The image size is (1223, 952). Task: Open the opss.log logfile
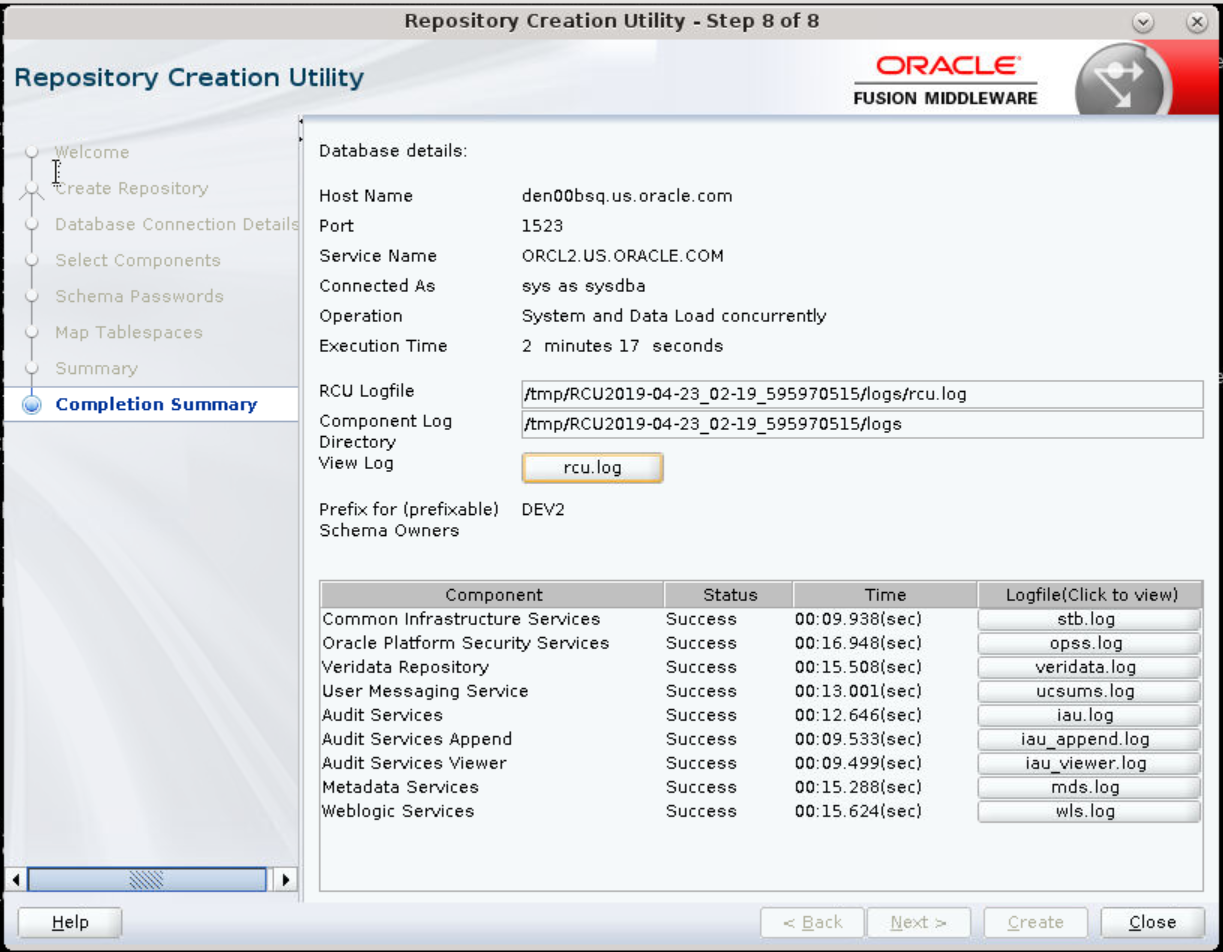[x=1089, y=643]
